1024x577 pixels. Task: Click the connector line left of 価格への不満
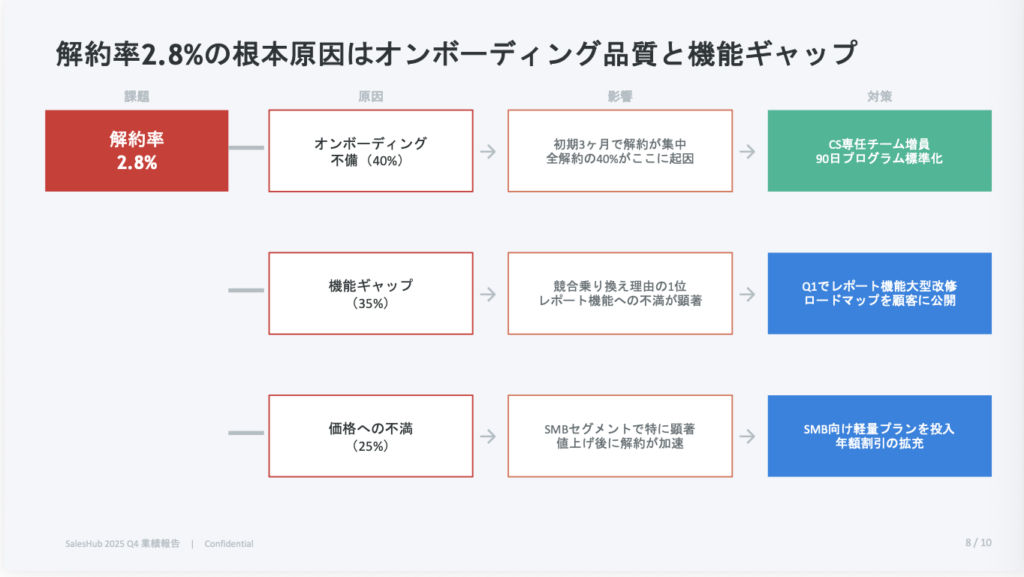(247, 433)
